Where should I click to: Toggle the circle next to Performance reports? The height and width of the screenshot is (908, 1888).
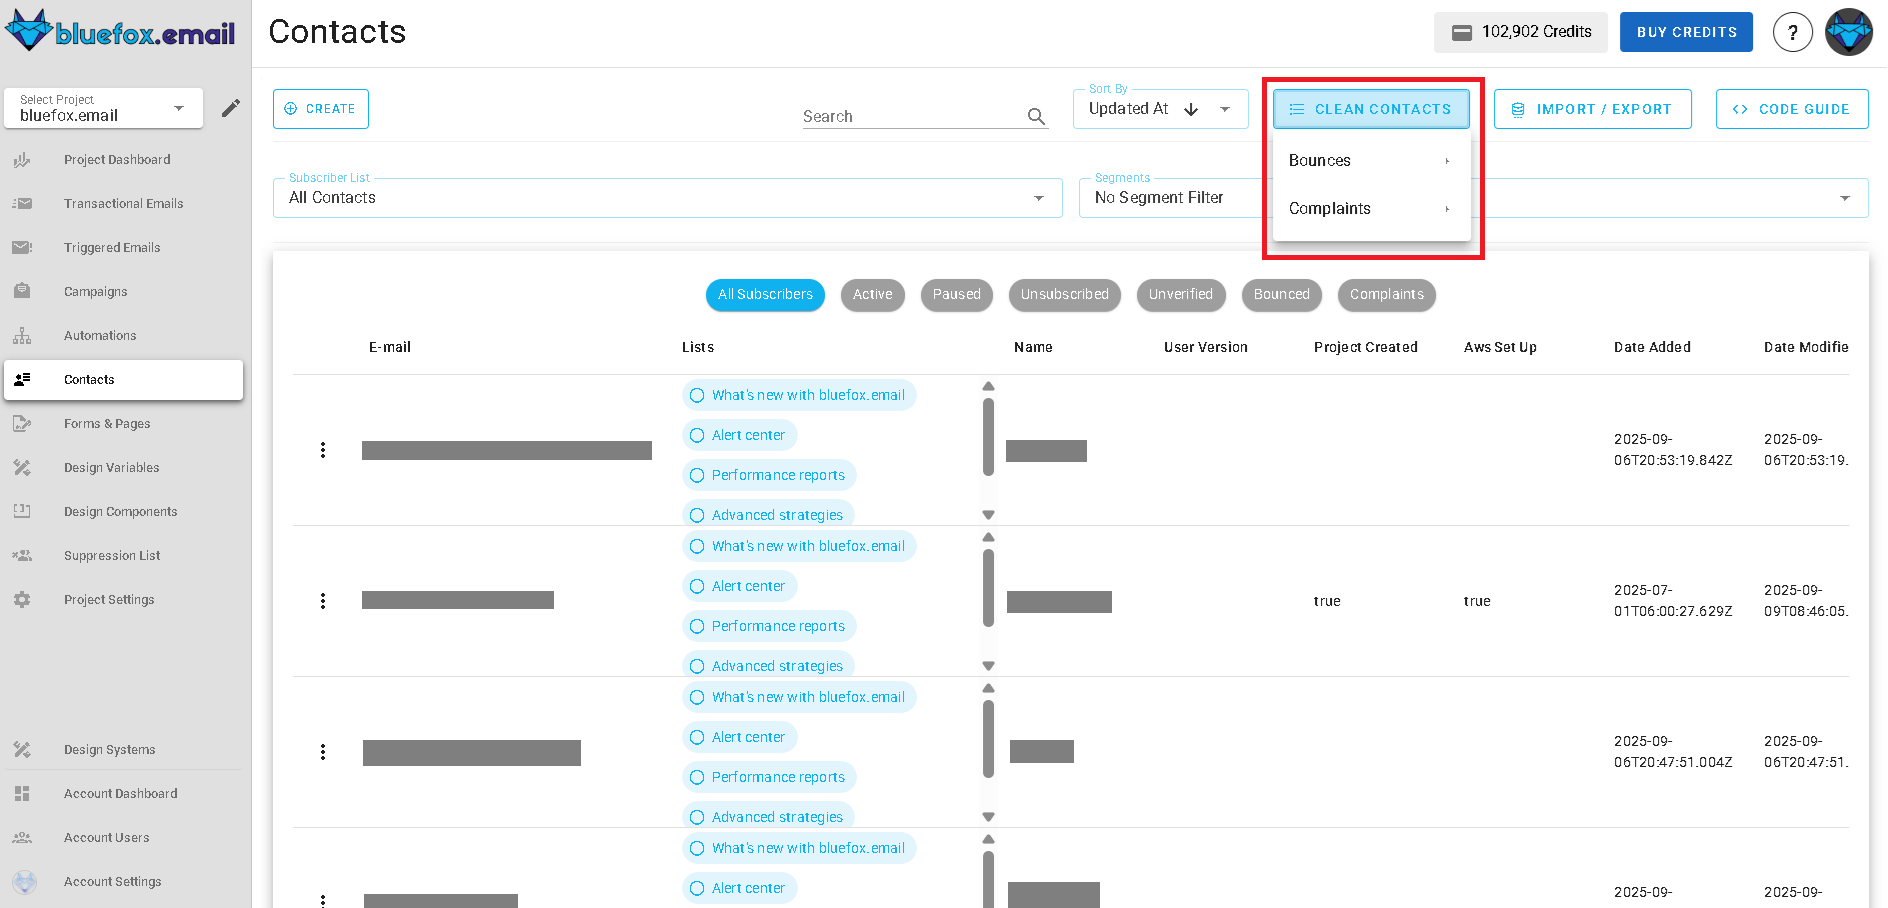click(x=697, y=475)
